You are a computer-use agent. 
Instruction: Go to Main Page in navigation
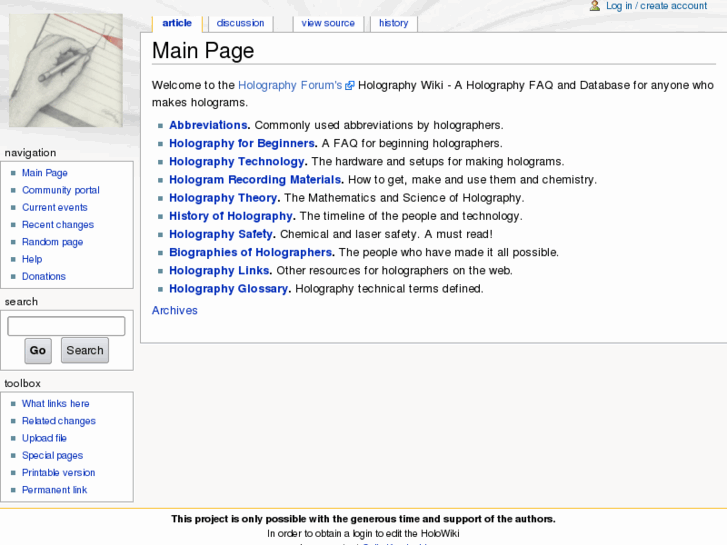[45, 173]
